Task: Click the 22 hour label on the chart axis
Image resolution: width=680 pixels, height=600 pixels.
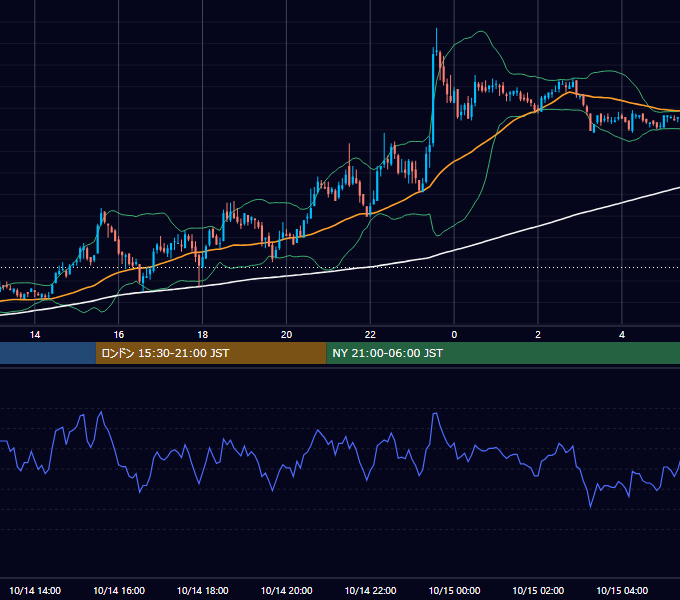Action: click(x=370, y=335)
